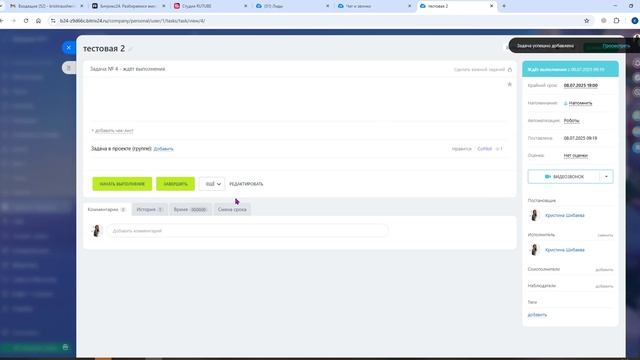640x360 pixels.
Task: Click the Исполнитель avatar image
Action: [534, 249]
